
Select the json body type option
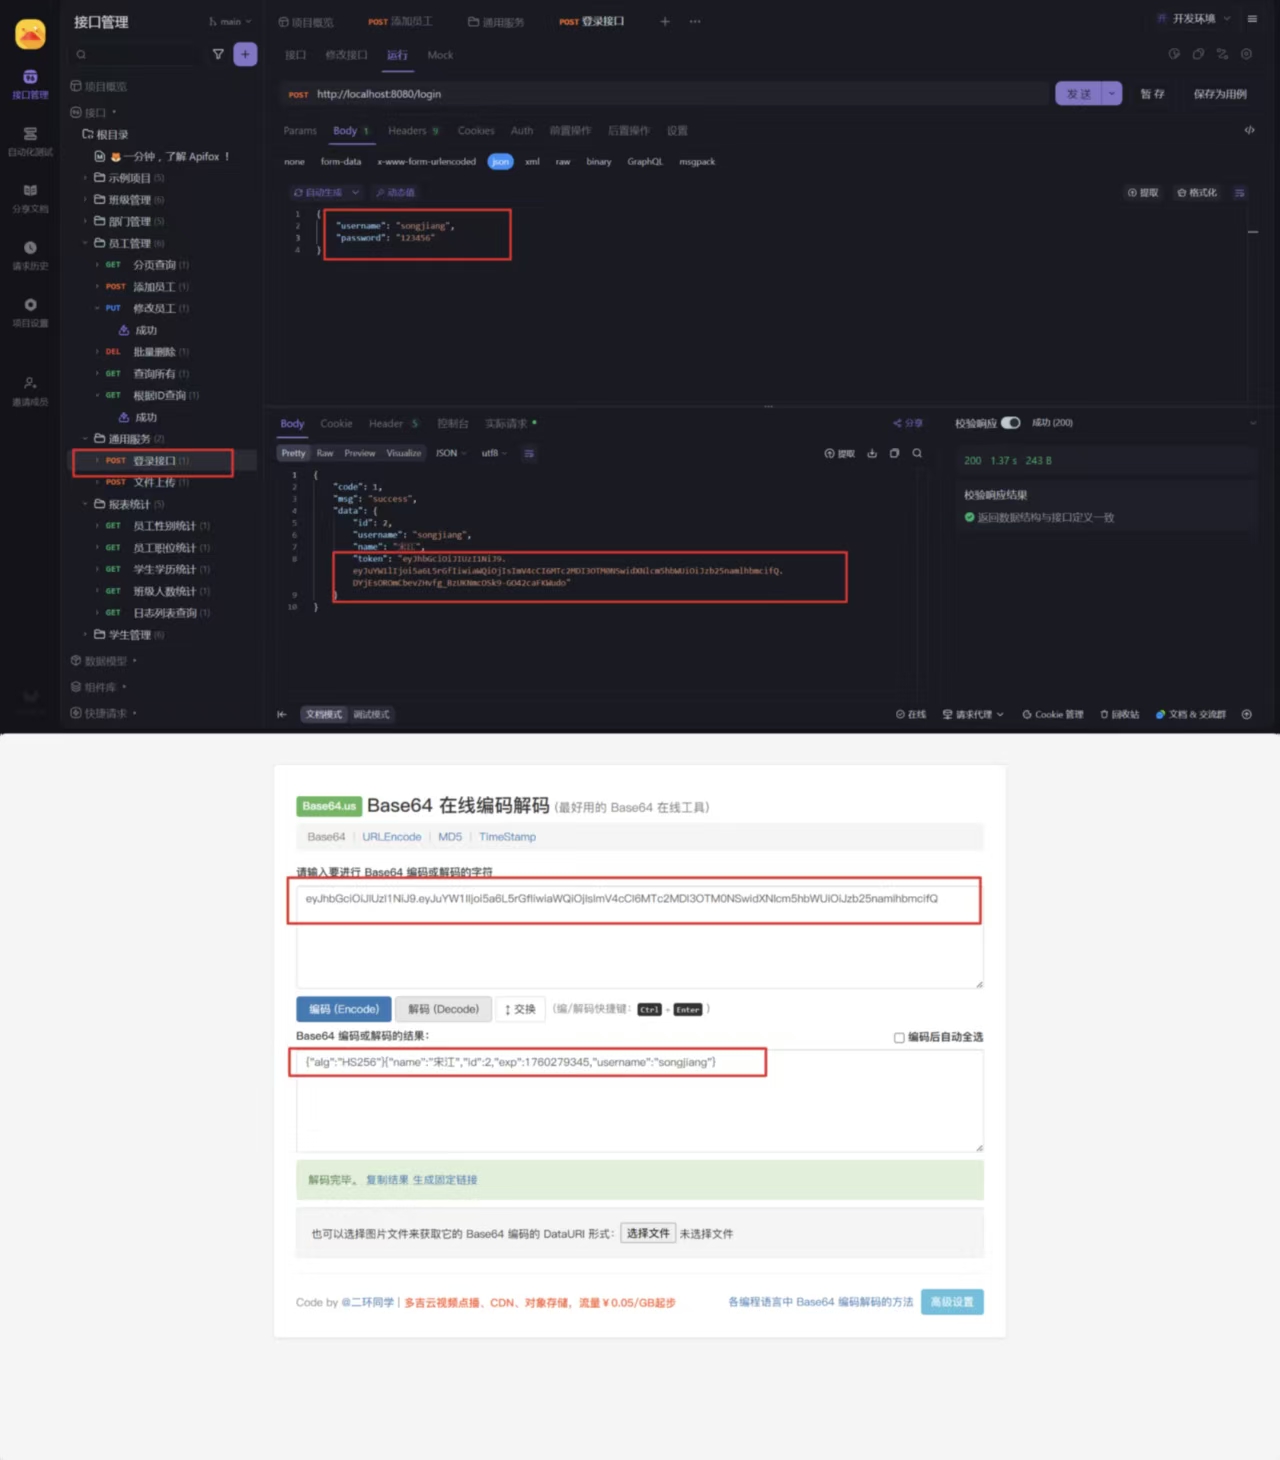pyautogui.click(x=500, y=161)
